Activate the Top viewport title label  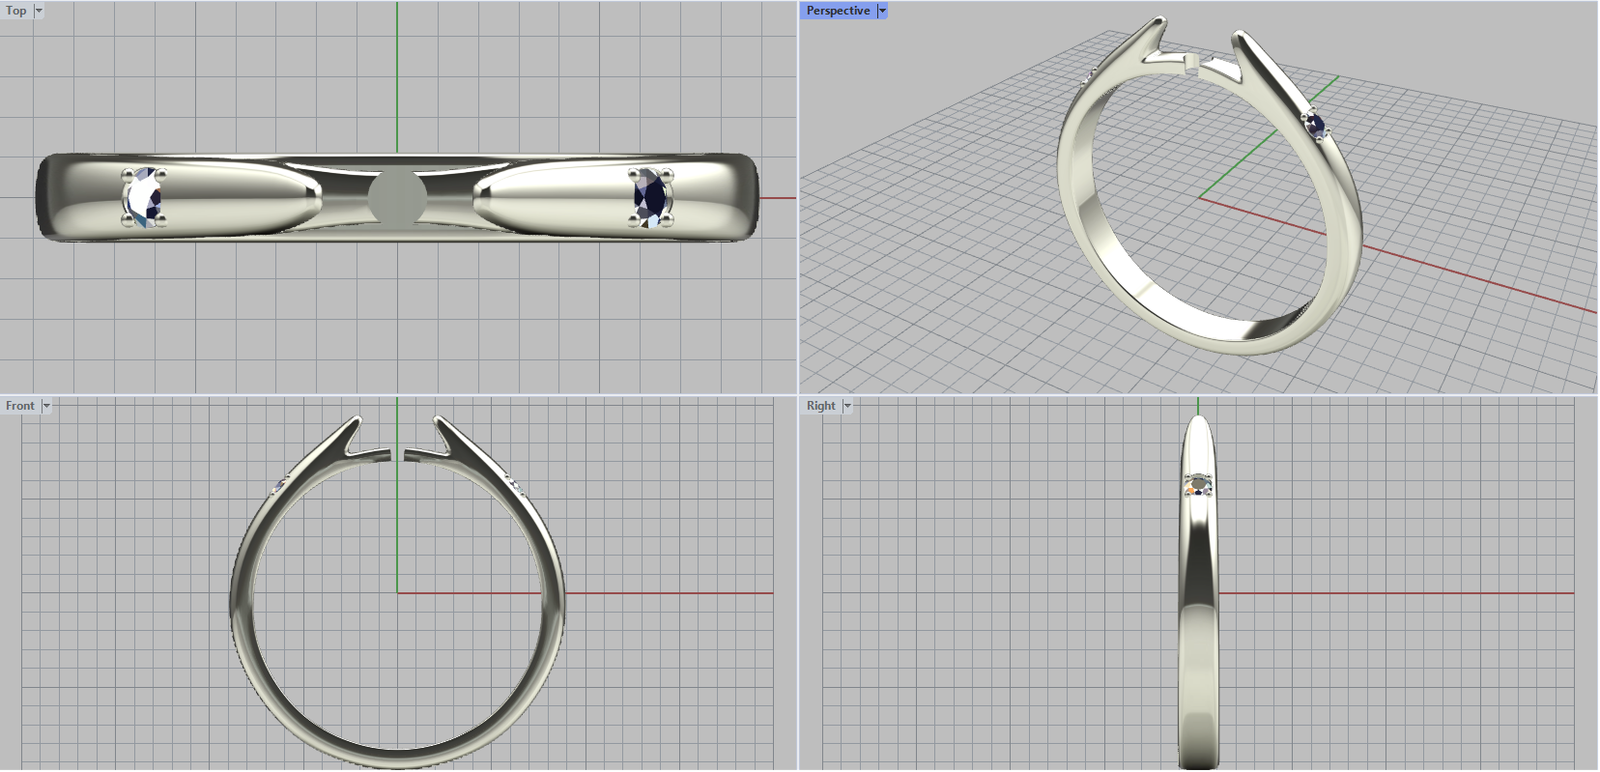(16, 11)
